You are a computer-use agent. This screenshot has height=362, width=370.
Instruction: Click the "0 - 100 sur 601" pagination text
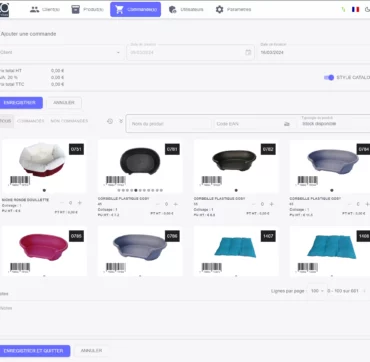343,291
